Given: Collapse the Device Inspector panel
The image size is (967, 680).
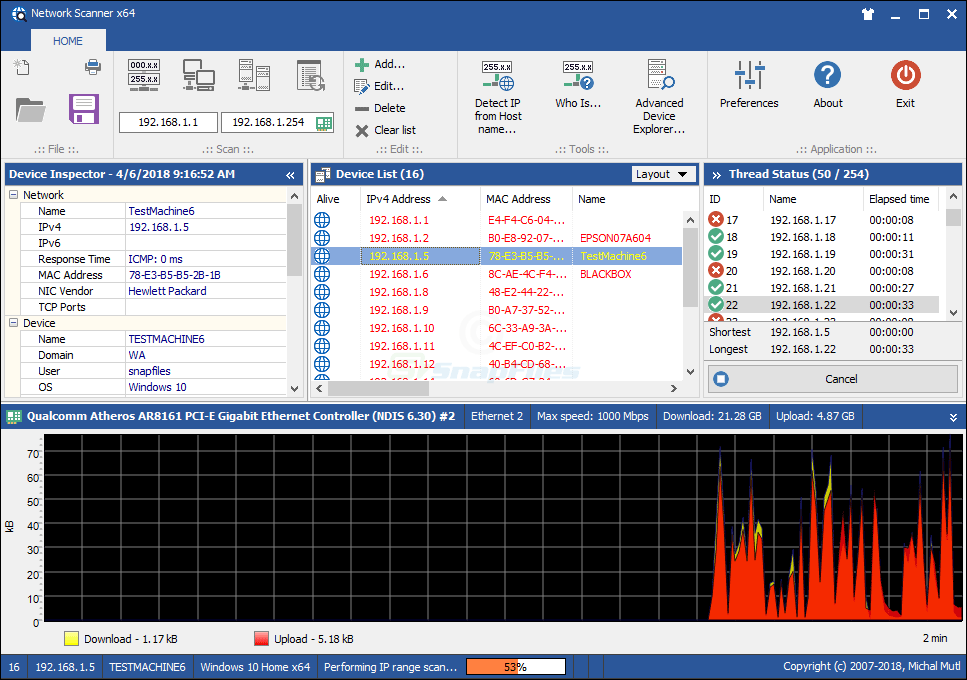Looking at the screenshot, I should point(290,175).
